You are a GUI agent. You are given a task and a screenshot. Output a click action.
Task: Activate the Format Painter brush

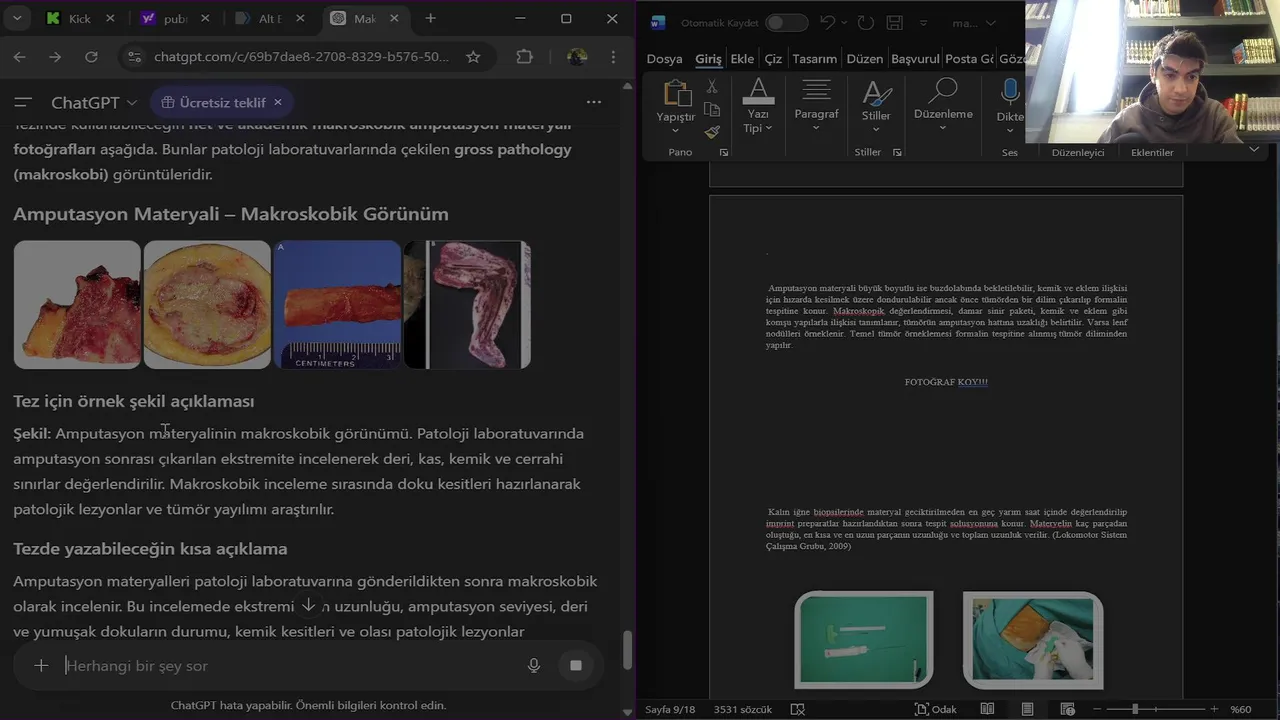pos(712,131)
